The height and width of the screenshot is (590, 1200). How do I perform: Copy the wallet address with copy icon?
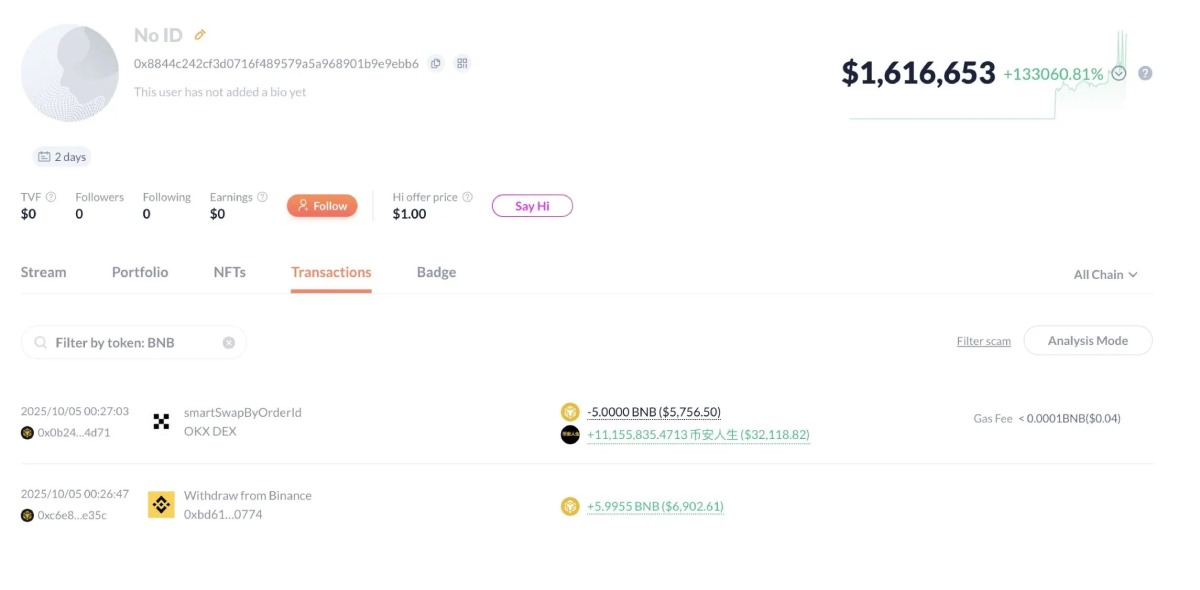(x=436, y=63)
